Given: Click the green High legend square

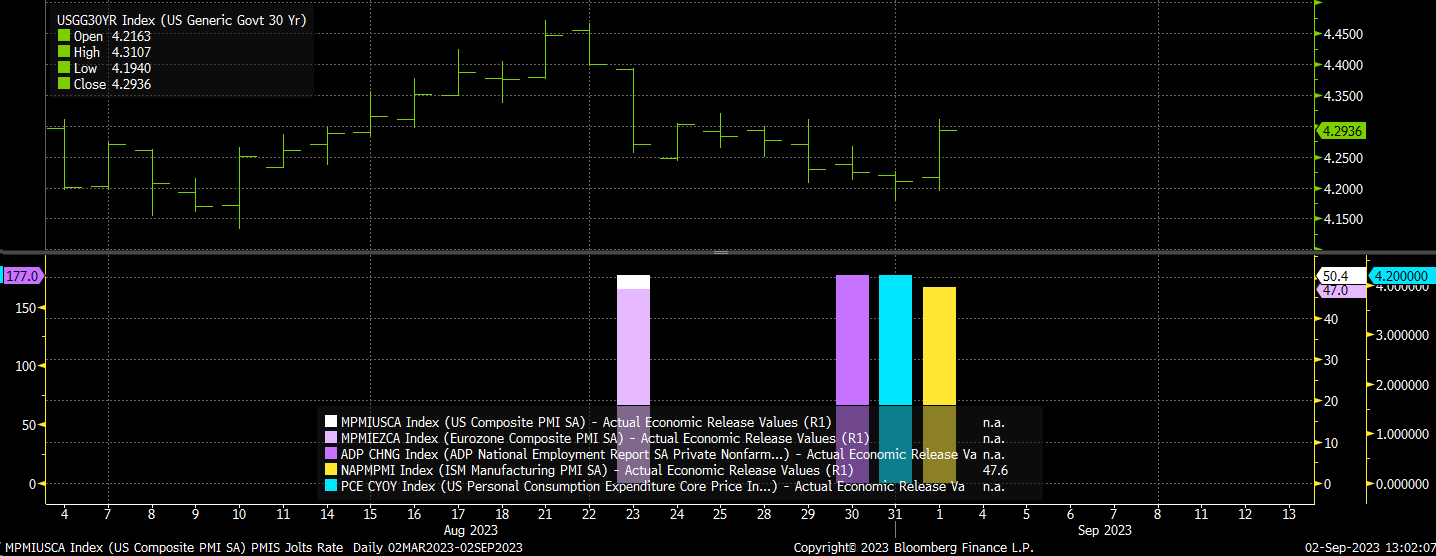Looking at the screenshot, I should (64, 52).
